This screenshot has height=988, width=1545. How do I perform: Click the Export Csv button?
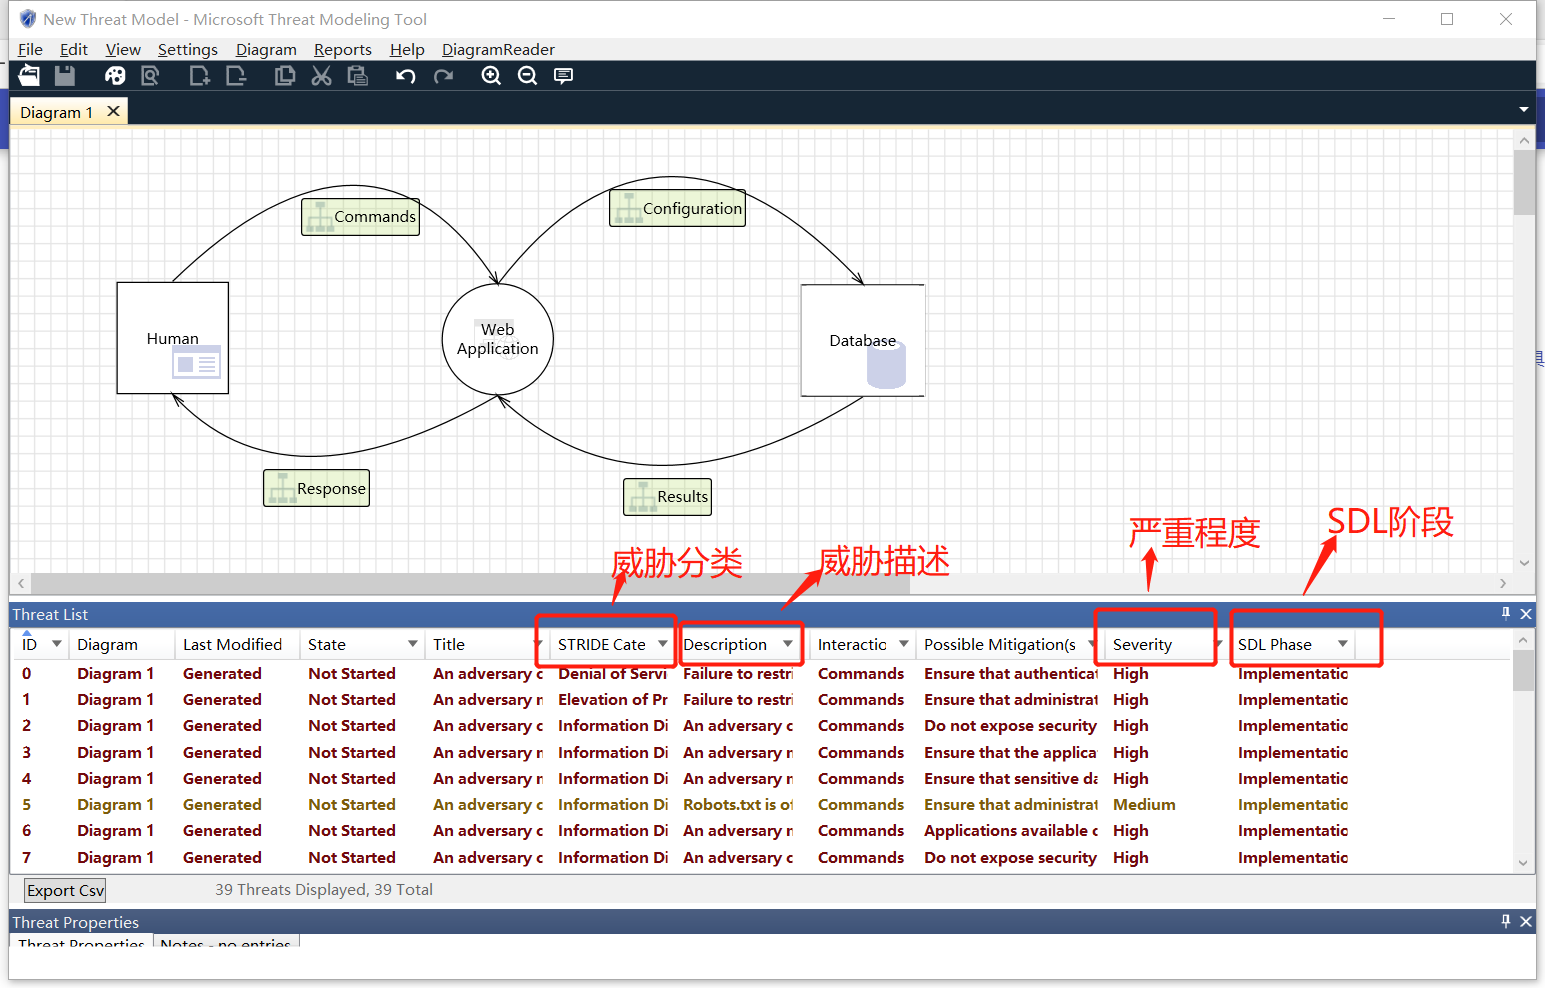click(x=65, y=890)
